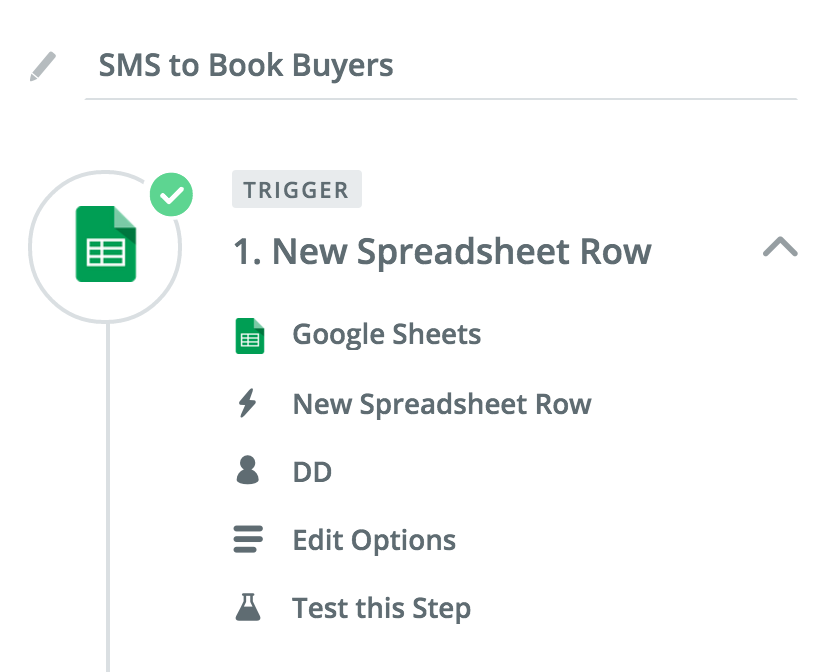Choose Test this Step
This screenshot has width=834, height=672.
381,607
